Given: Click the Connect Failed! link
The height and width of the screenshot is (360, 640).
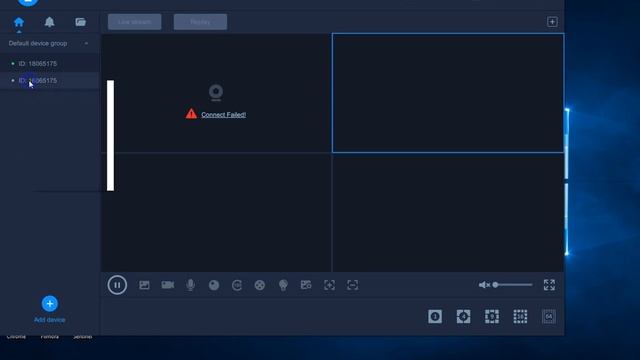Looking at the screenshot, I should (223, 115).
